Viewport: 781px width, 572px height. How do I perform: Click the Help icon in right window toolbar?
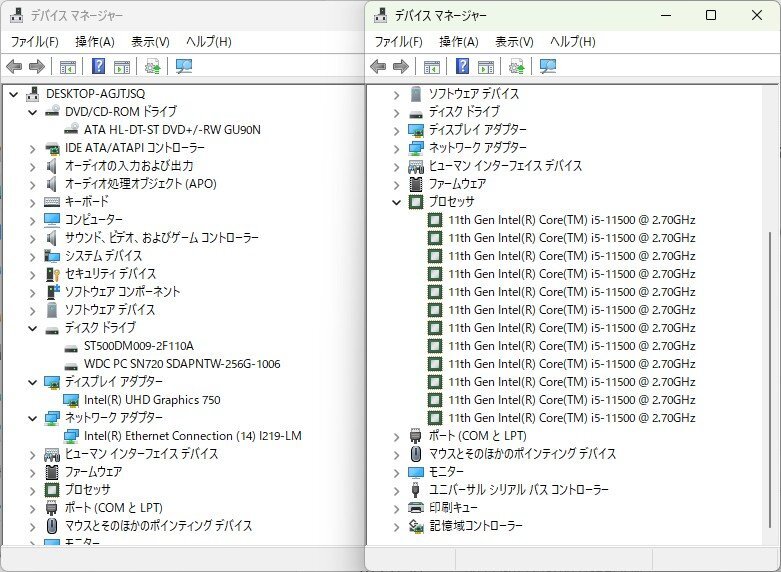463,66
